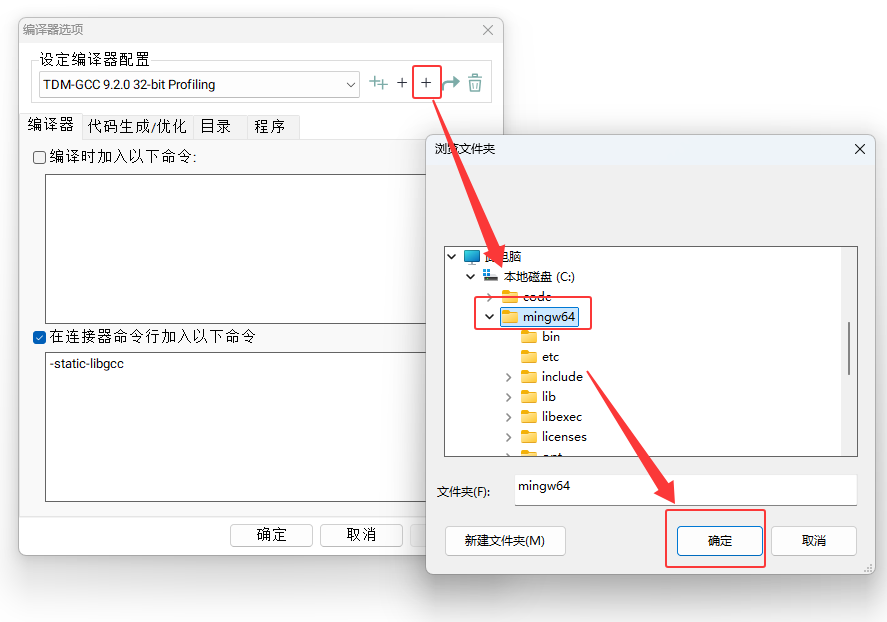This screenshot has height=622, width=887.
Task: Click the plus icon next to the rename arrow
Action: pyautogui.click(x=426, y=83)
